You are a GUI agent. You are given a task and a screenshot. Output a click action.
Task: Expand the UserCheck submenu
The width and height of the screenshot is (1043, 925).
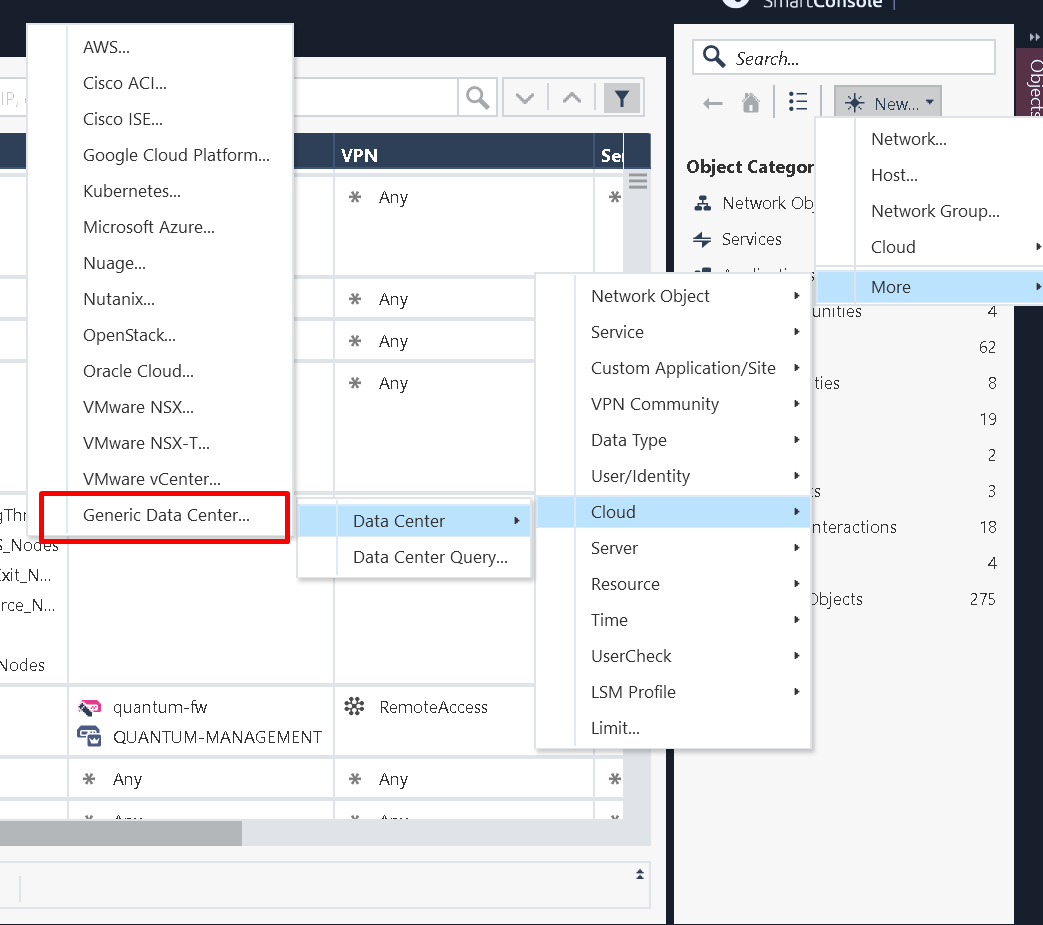coord(673,656)
